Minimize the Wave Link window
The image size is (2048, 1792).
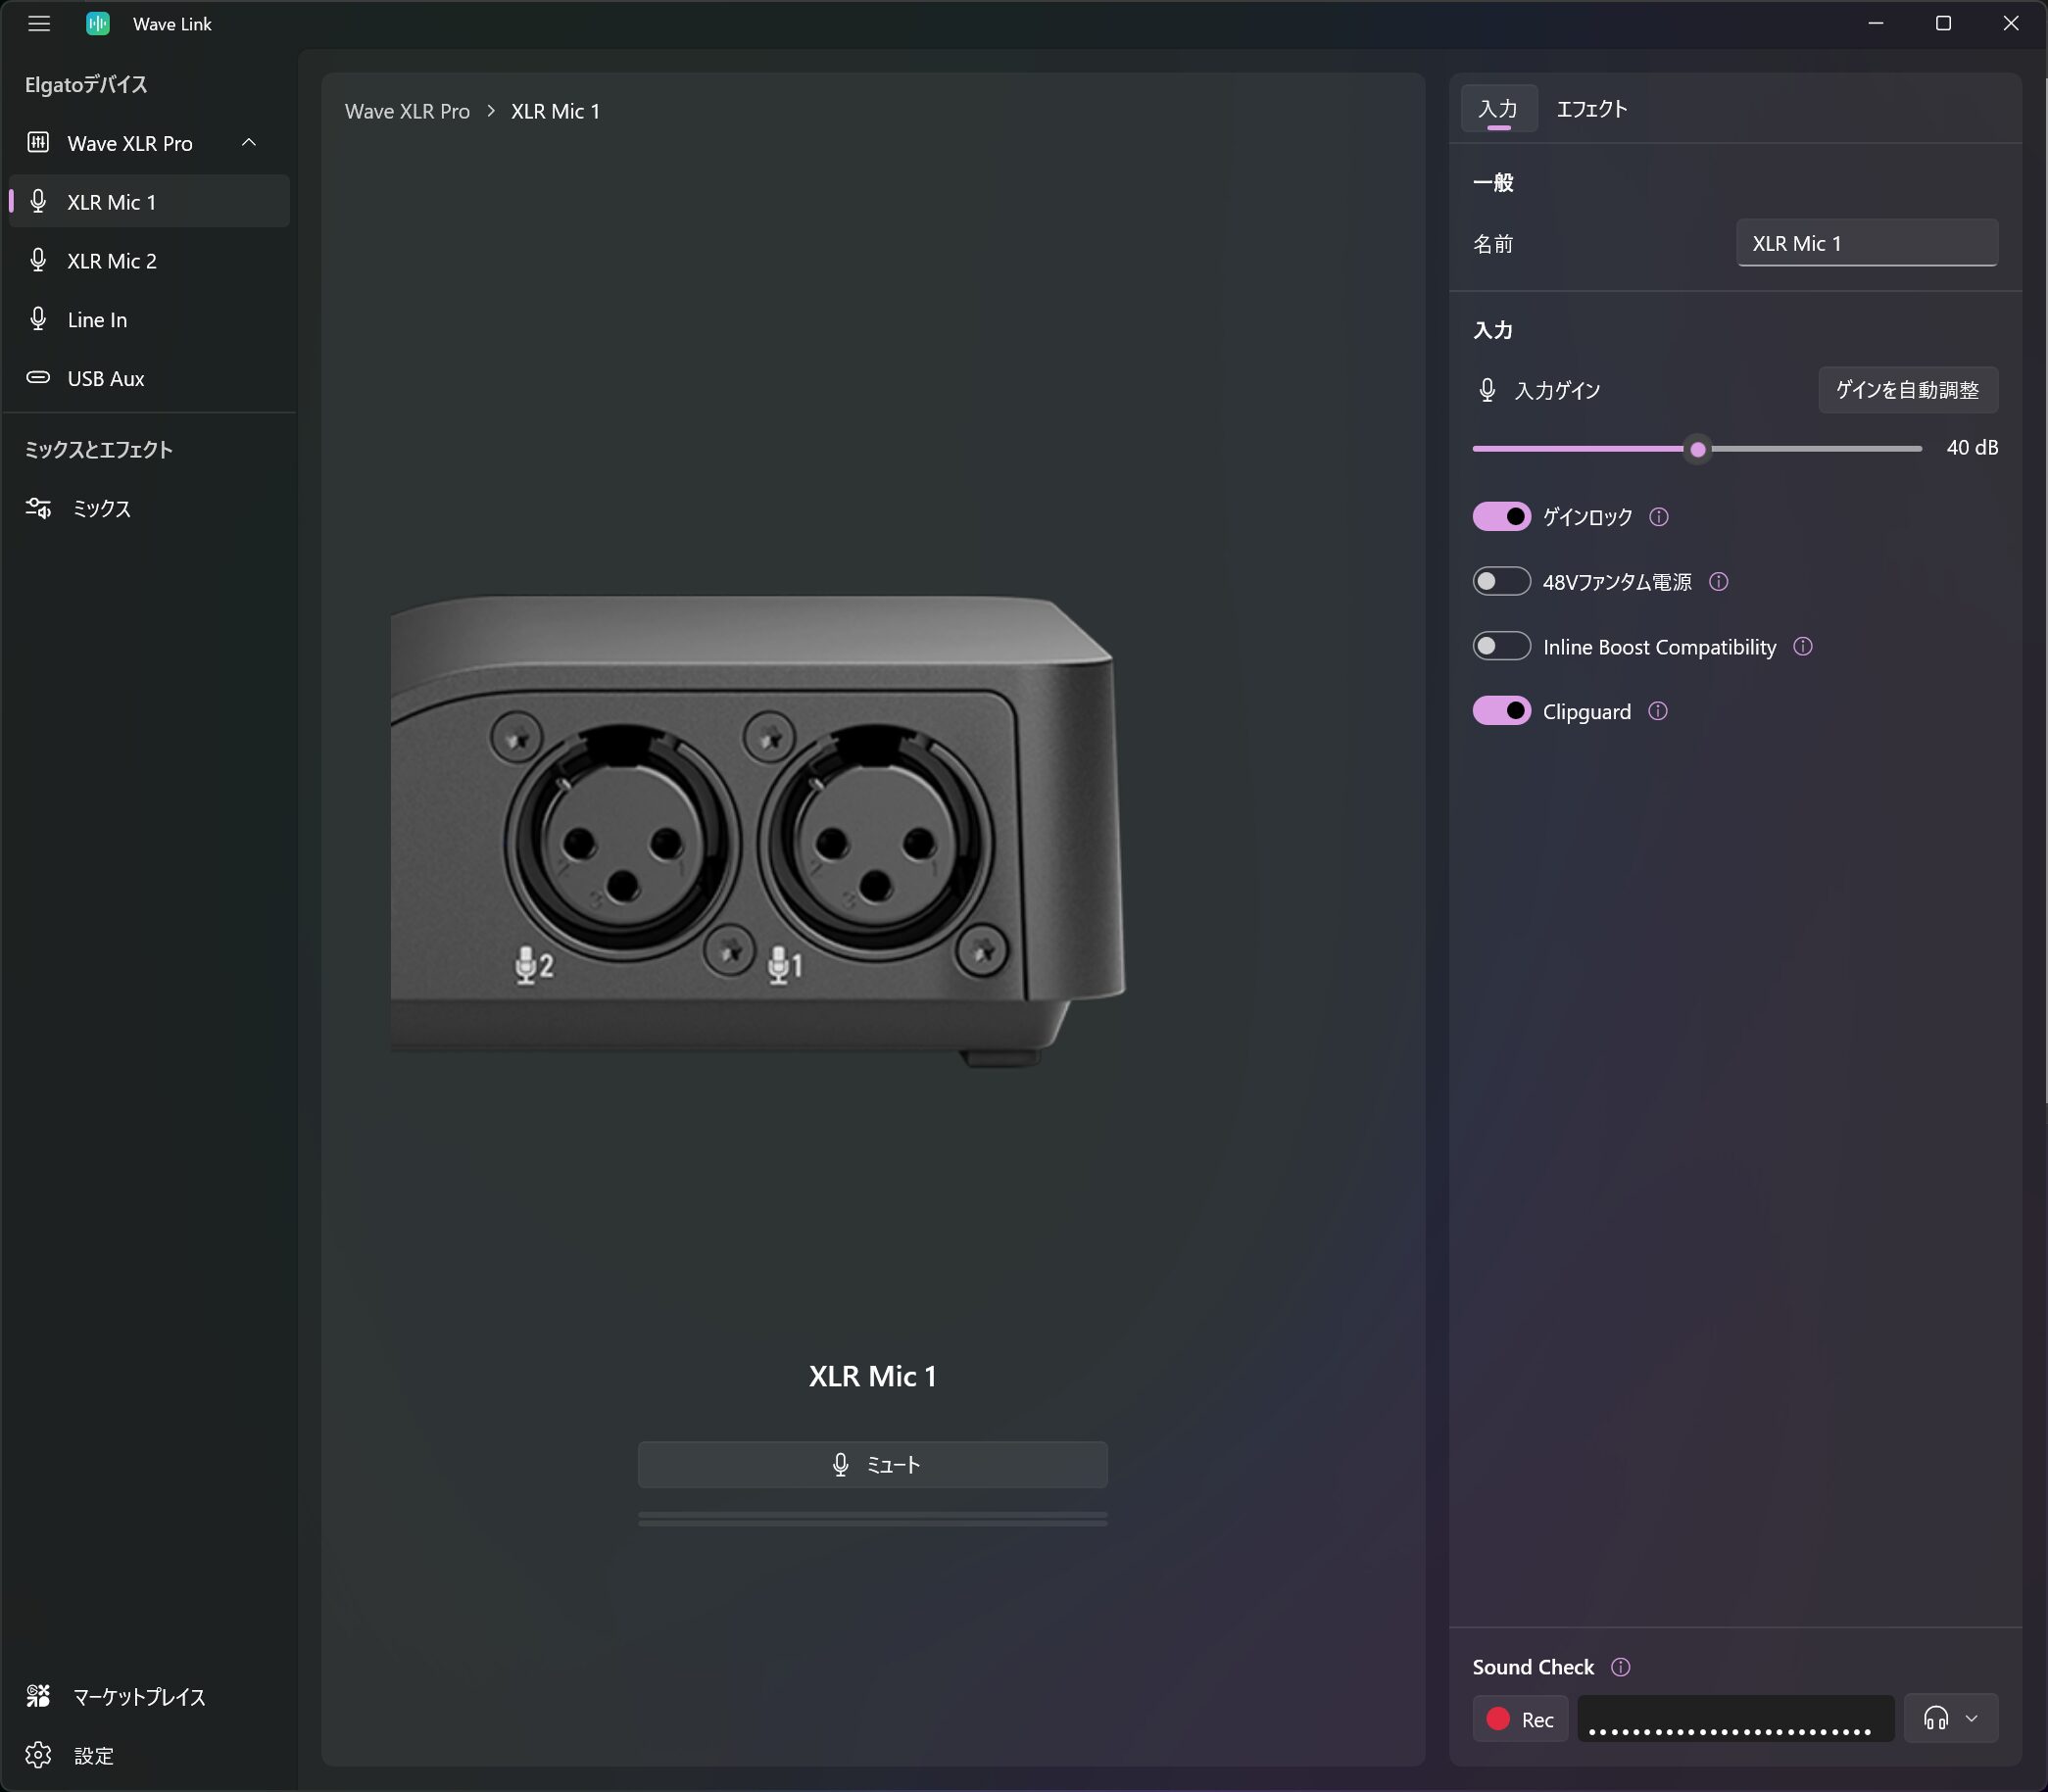tap(1876, 23)
